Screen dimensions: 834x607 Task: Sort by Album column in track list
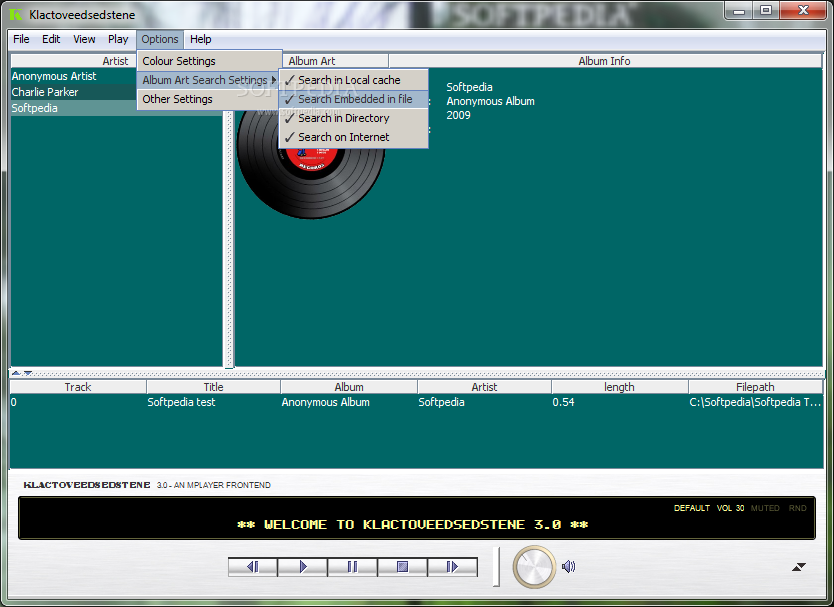pos(349,387)
